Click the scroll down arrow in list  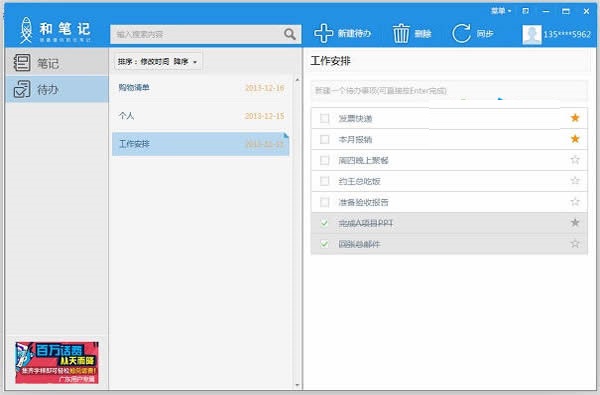point(297,385)
